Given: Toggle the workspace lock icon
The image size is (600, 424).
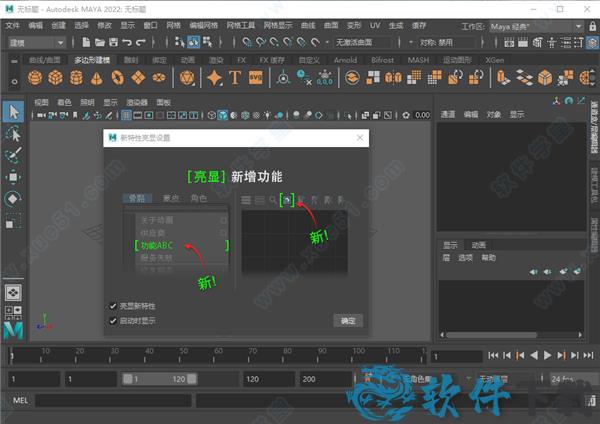Looking at the screenshot, I should [x=592, y=26].
